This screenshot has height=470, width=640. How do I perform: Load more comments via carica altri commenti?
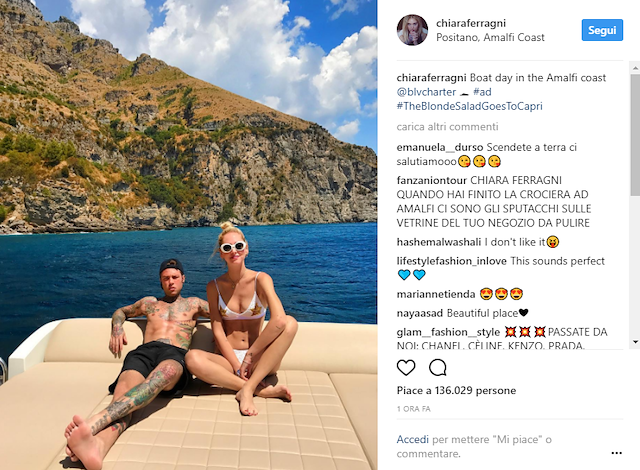(x=447, y=127)
